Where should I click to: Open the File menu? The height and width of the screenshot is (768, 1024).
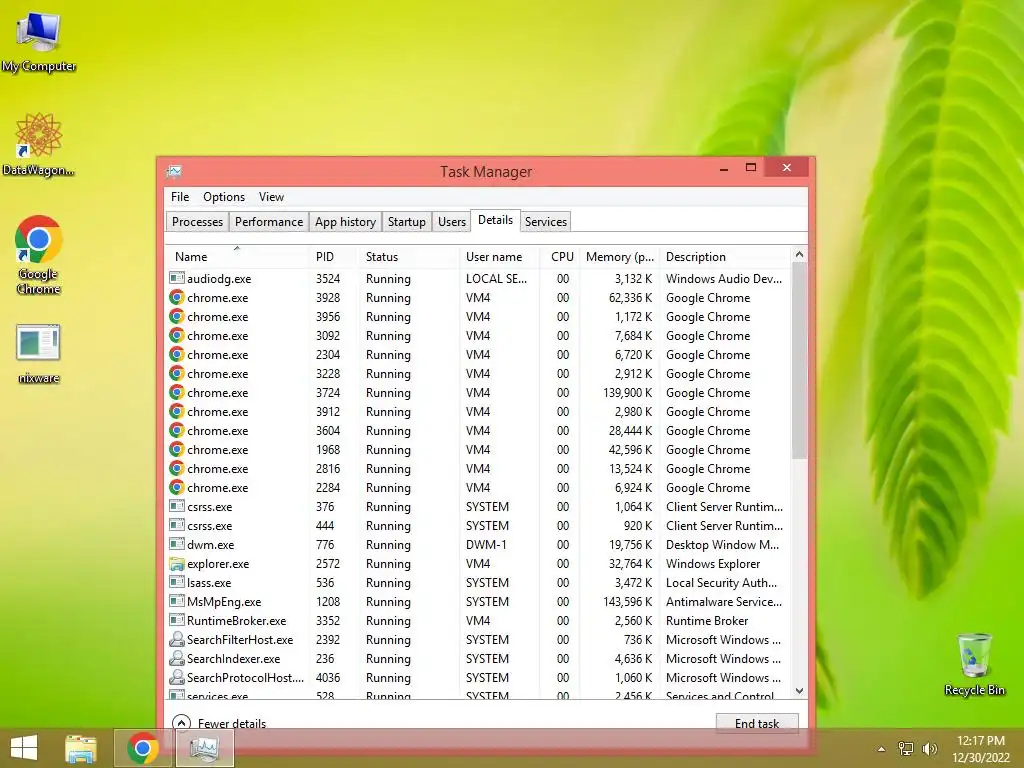(x=180, y=197)
